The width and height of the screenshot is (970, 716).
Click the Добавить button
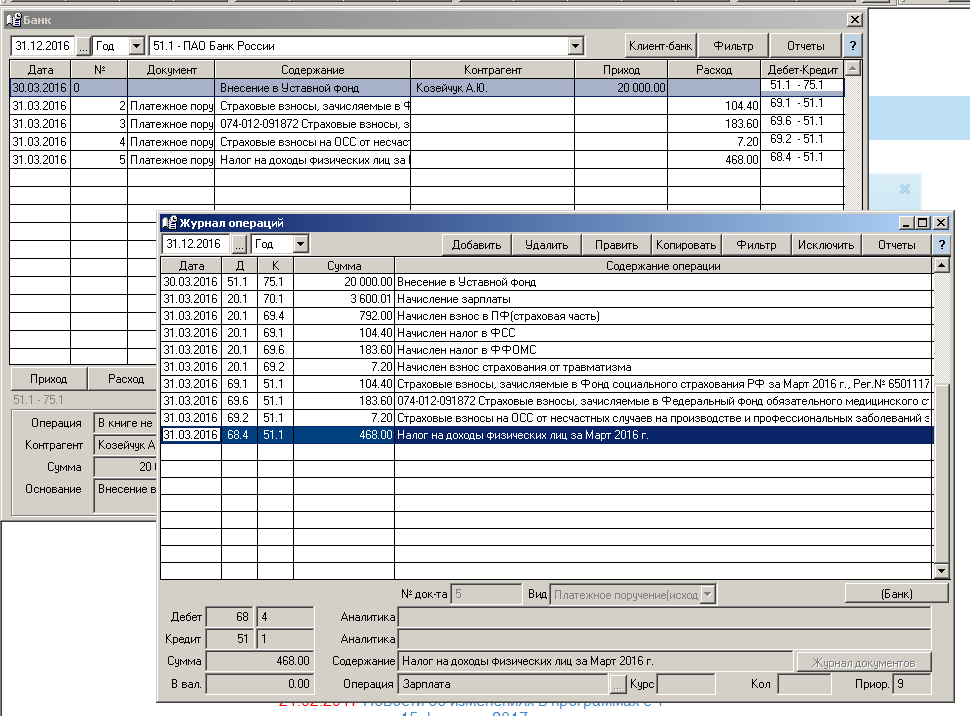(477, 245)
